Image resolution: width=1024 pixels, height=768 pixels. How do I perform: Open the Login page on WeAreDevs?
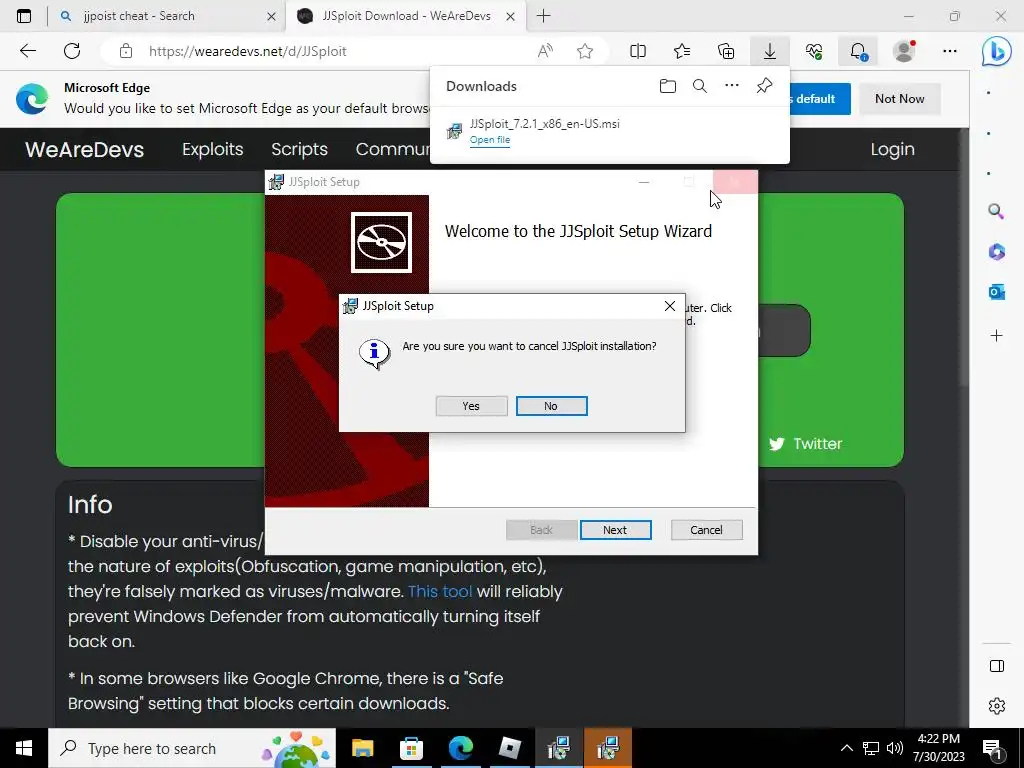(x=892, y=149)
